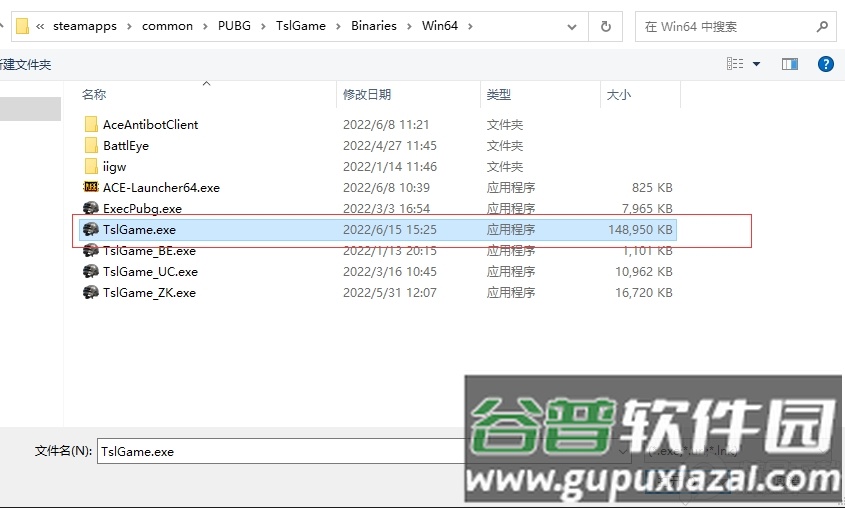This screenshot has width=845, height=508.
Task: Expand the hidden path chevron in breadcrumb
Action: [x=40, y=26]
